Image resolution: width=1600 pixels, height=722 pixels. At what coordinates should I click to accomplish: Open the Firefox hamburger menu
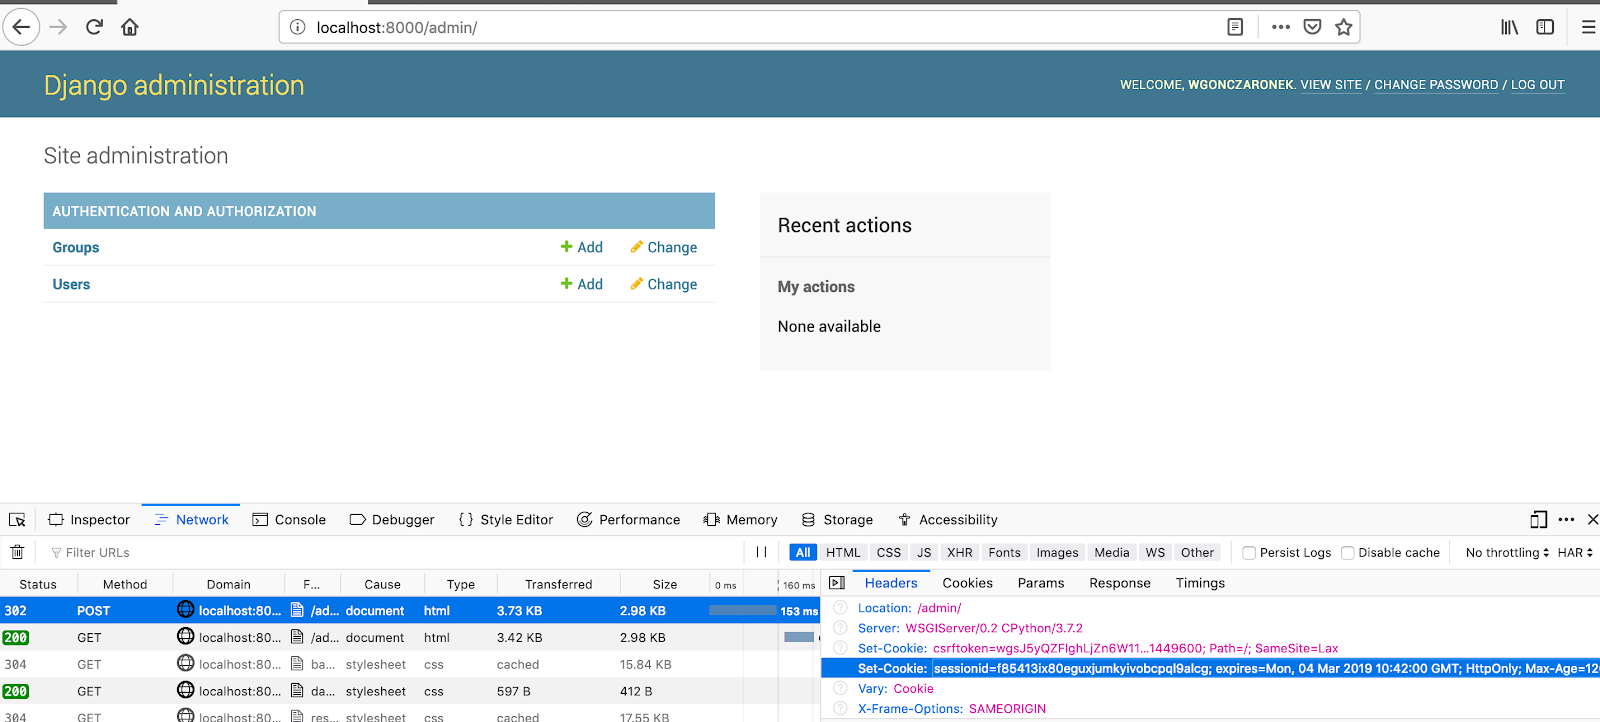[1588, 27]
